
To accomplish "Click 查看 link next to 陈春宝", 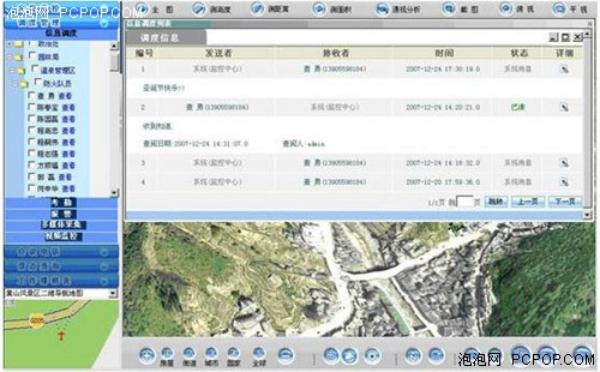I will click(x=69, y=108).
